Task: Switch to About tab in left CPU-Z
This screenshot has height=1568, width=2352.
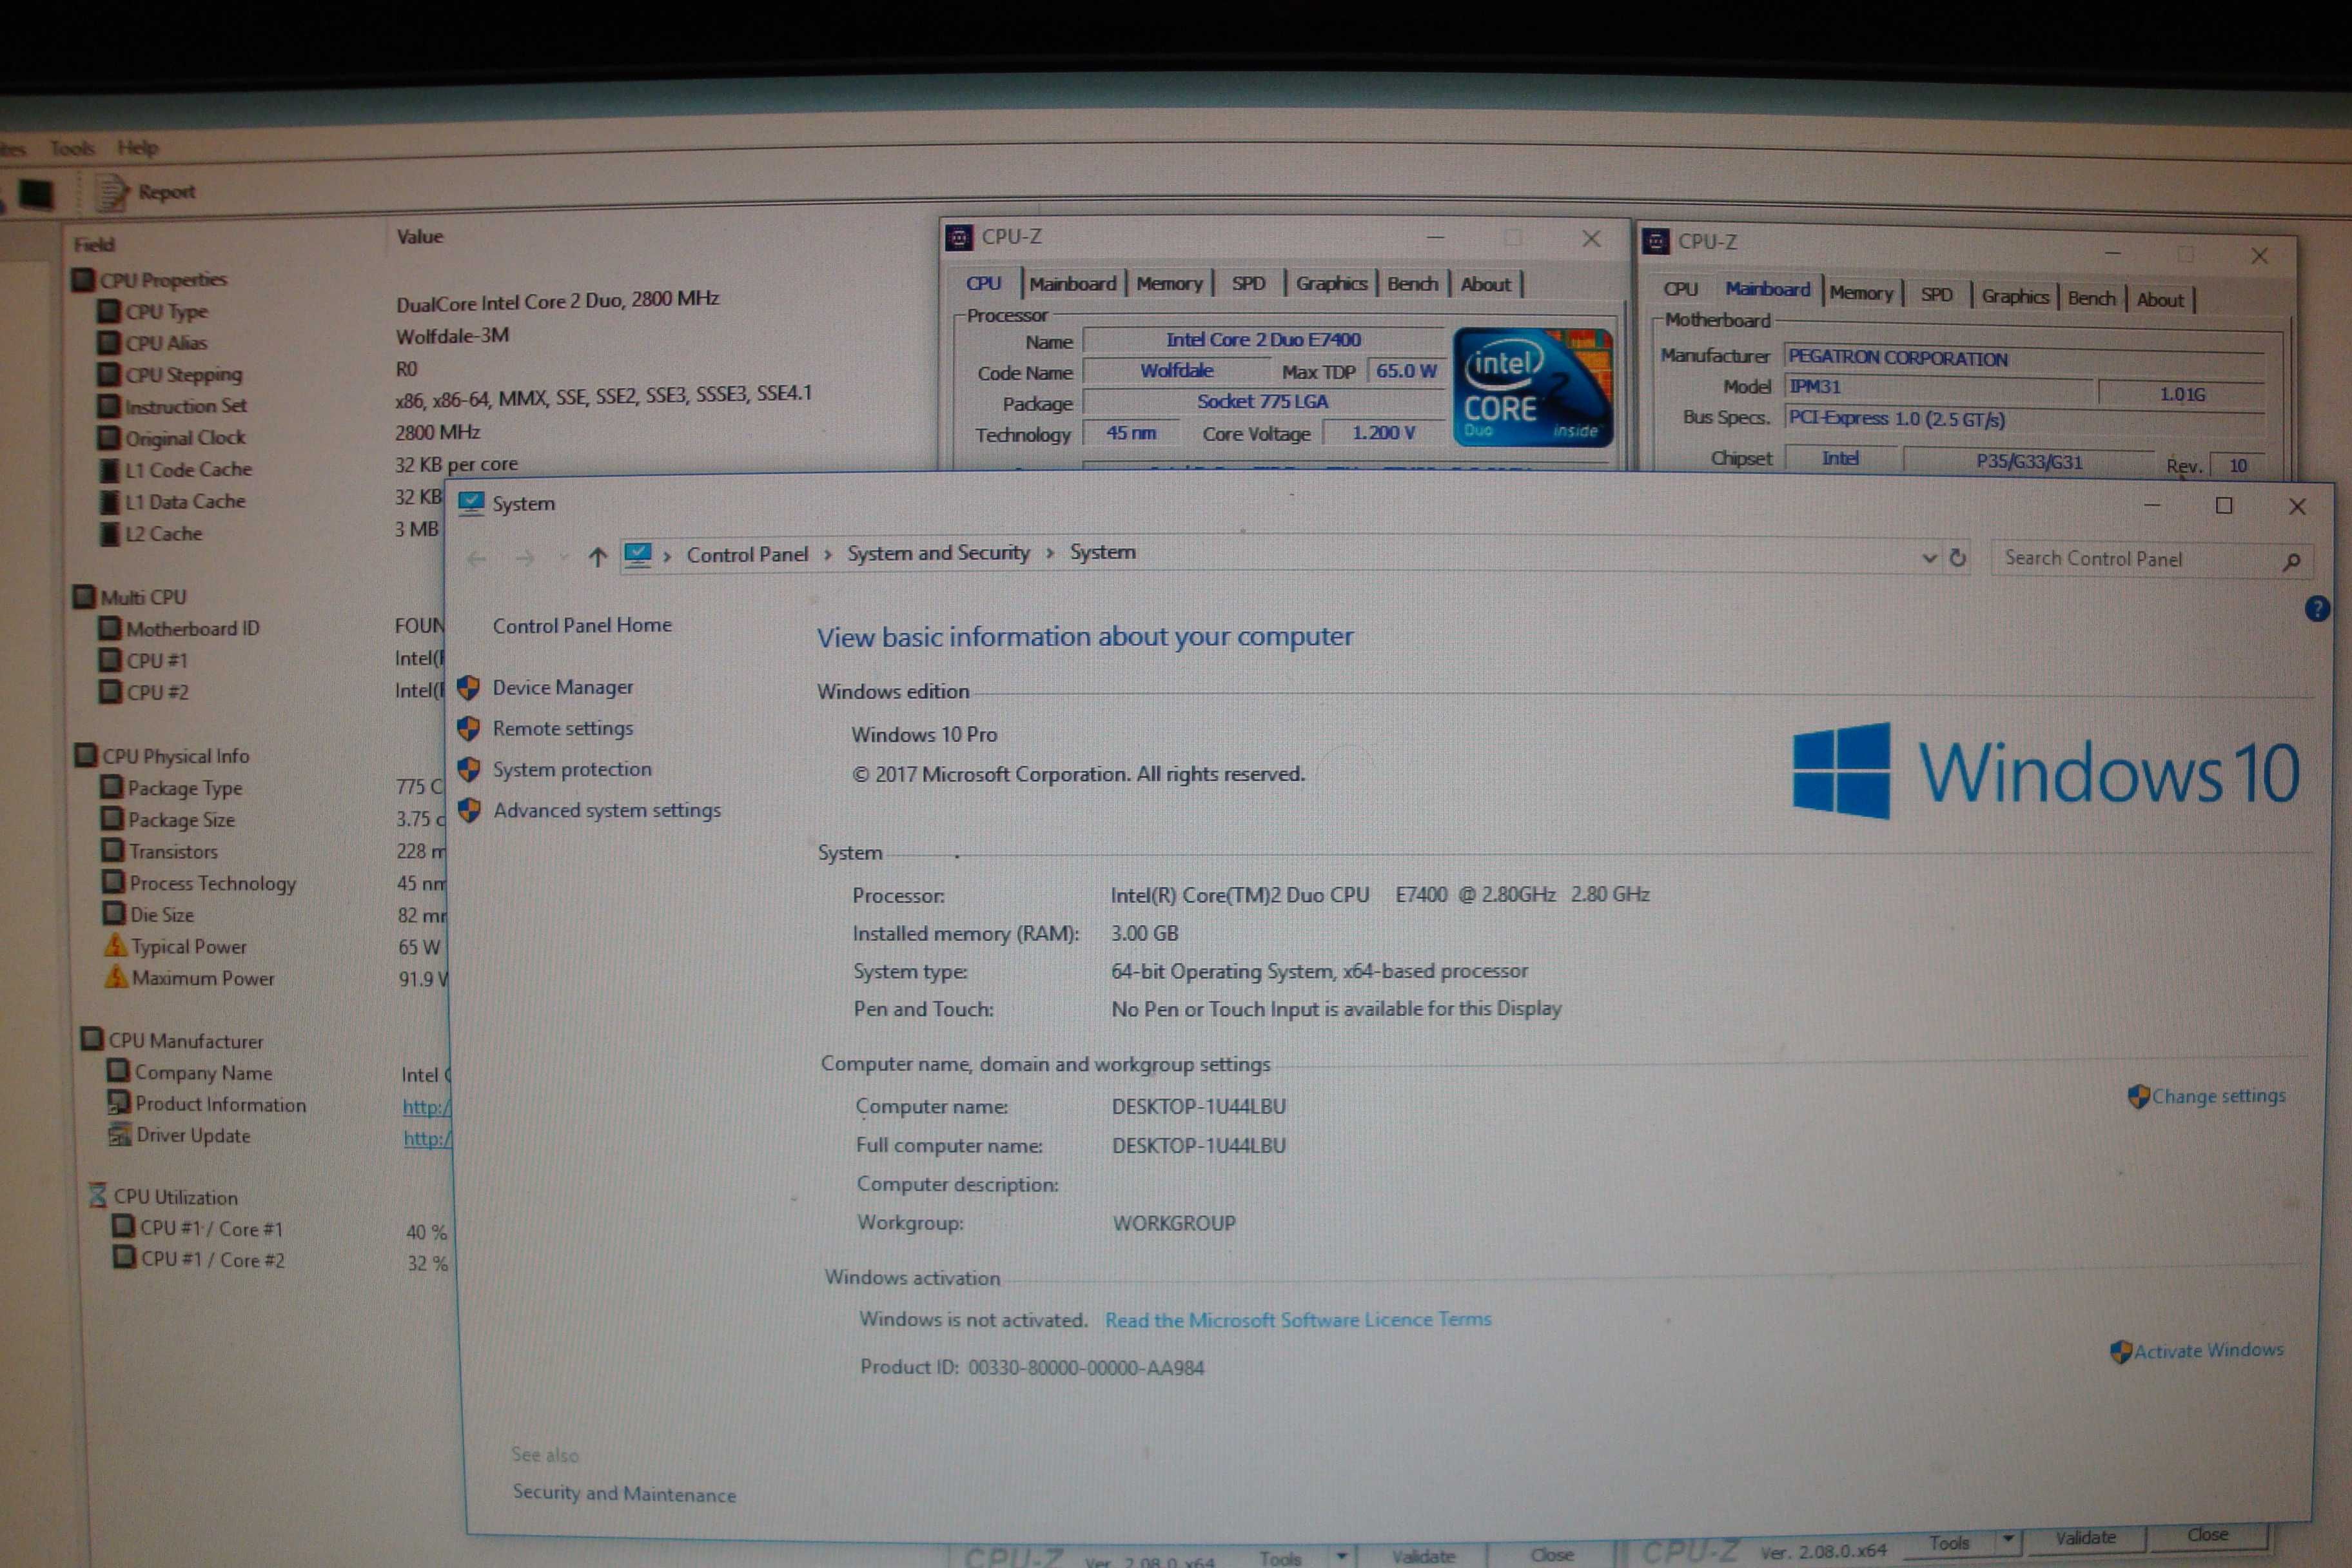Action: click(1485, 284)
